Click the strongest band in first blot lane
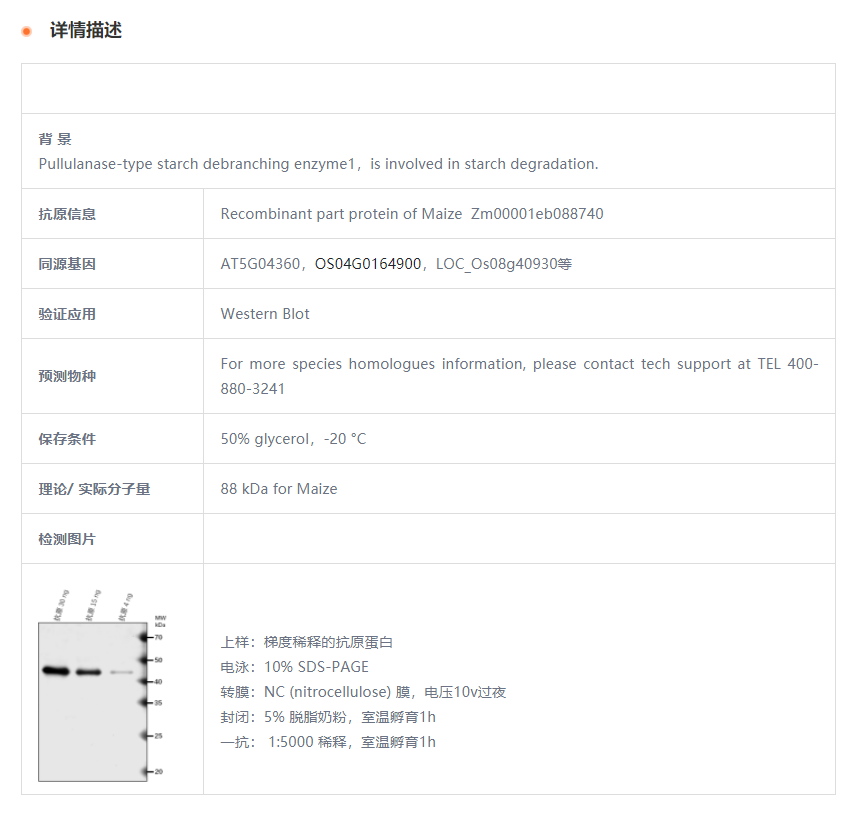 (55, 671)
